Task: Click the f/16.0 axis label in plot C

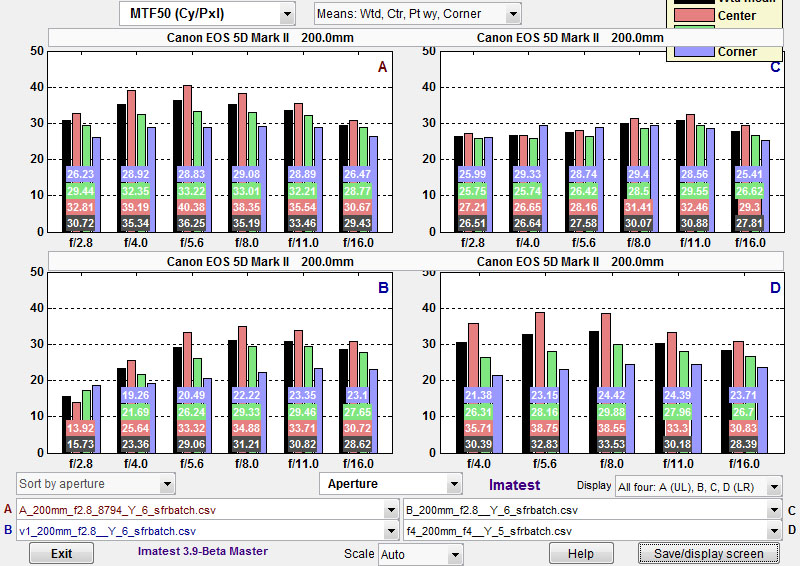Action: click(750, 243)
